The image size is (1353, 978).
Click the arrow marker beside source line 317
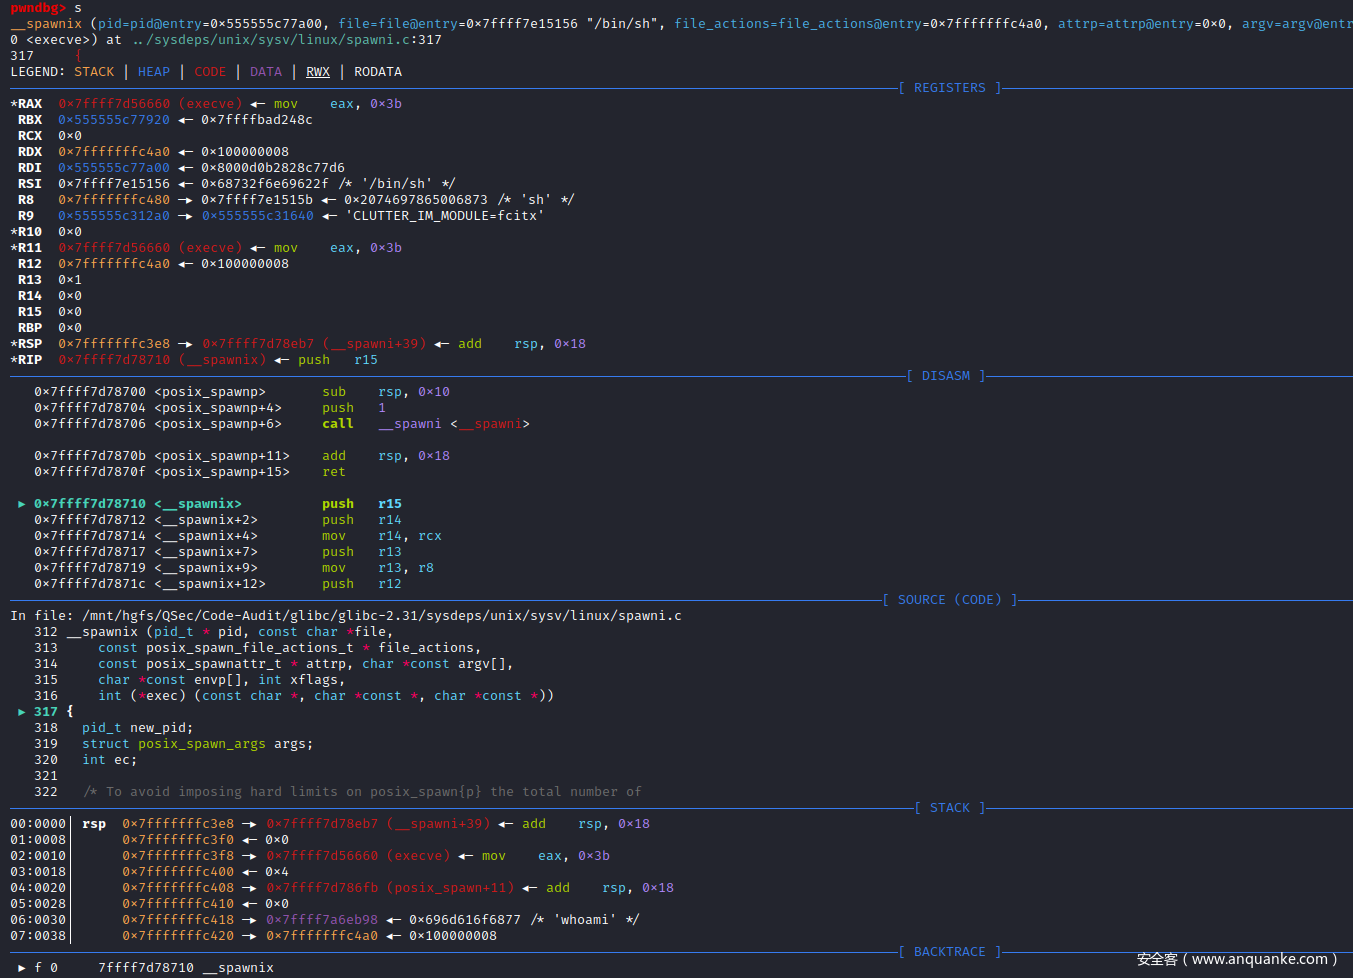pyautogui.click(x=22, y=712)
